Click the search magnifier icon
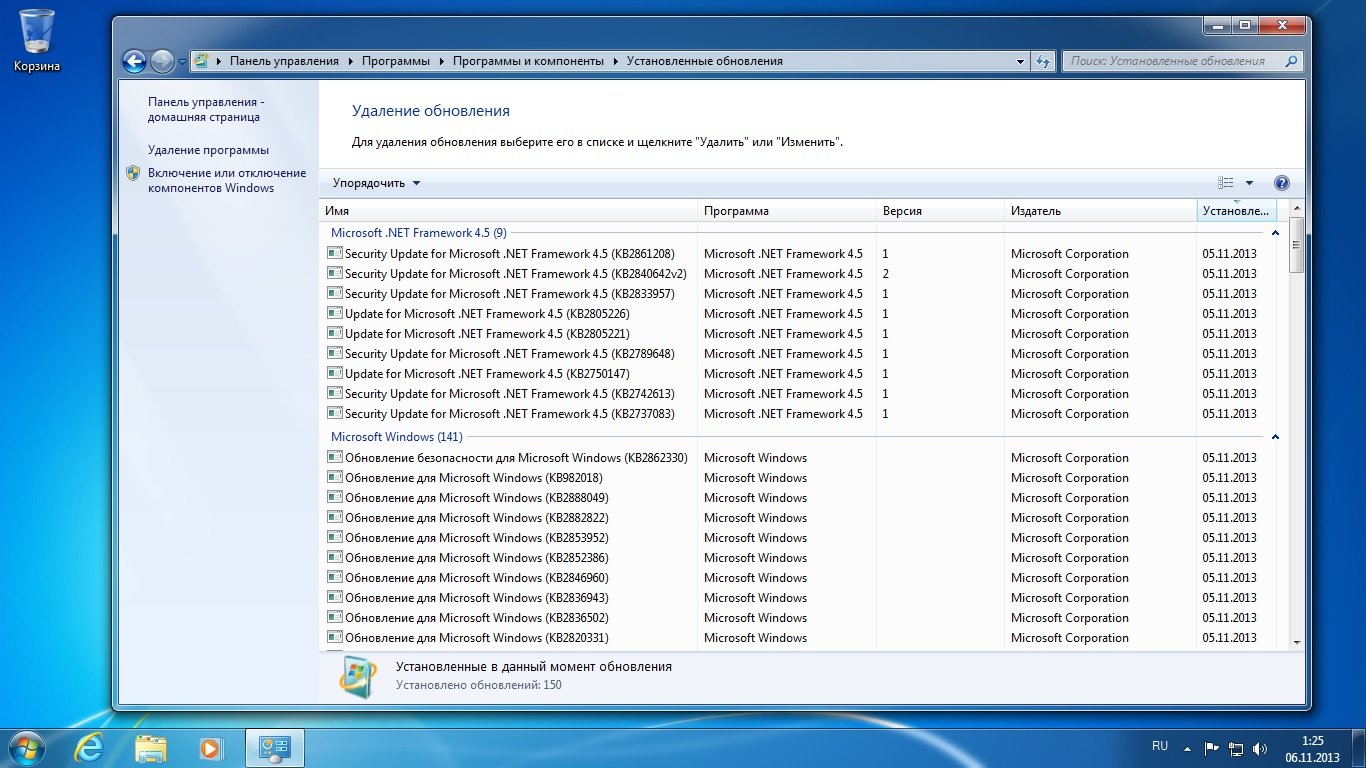This screenshot has height=768, width=1366. point(1292,61)
